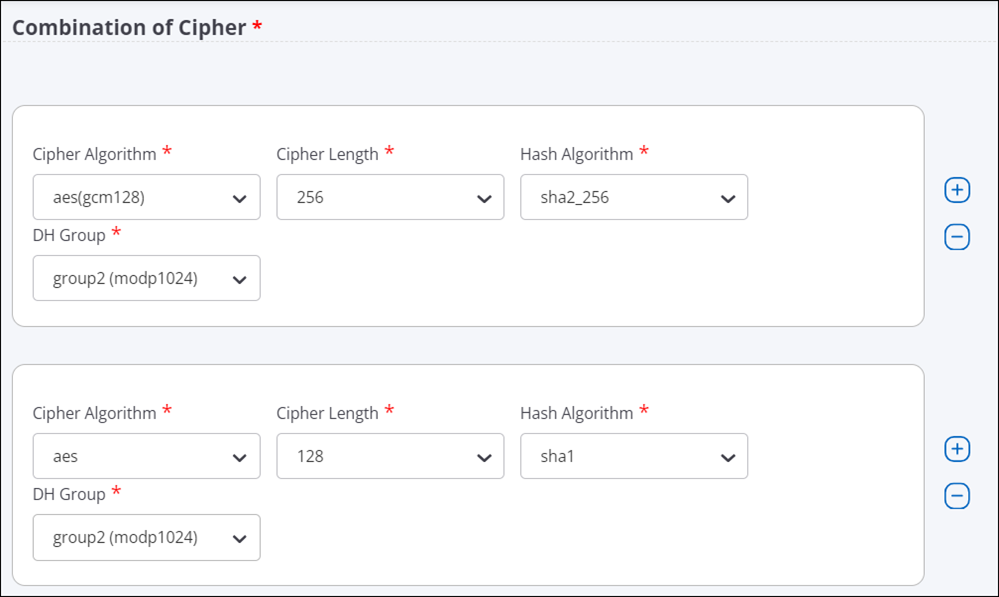Expand the Cipher Length dropdown set to 128

[390, 456]
